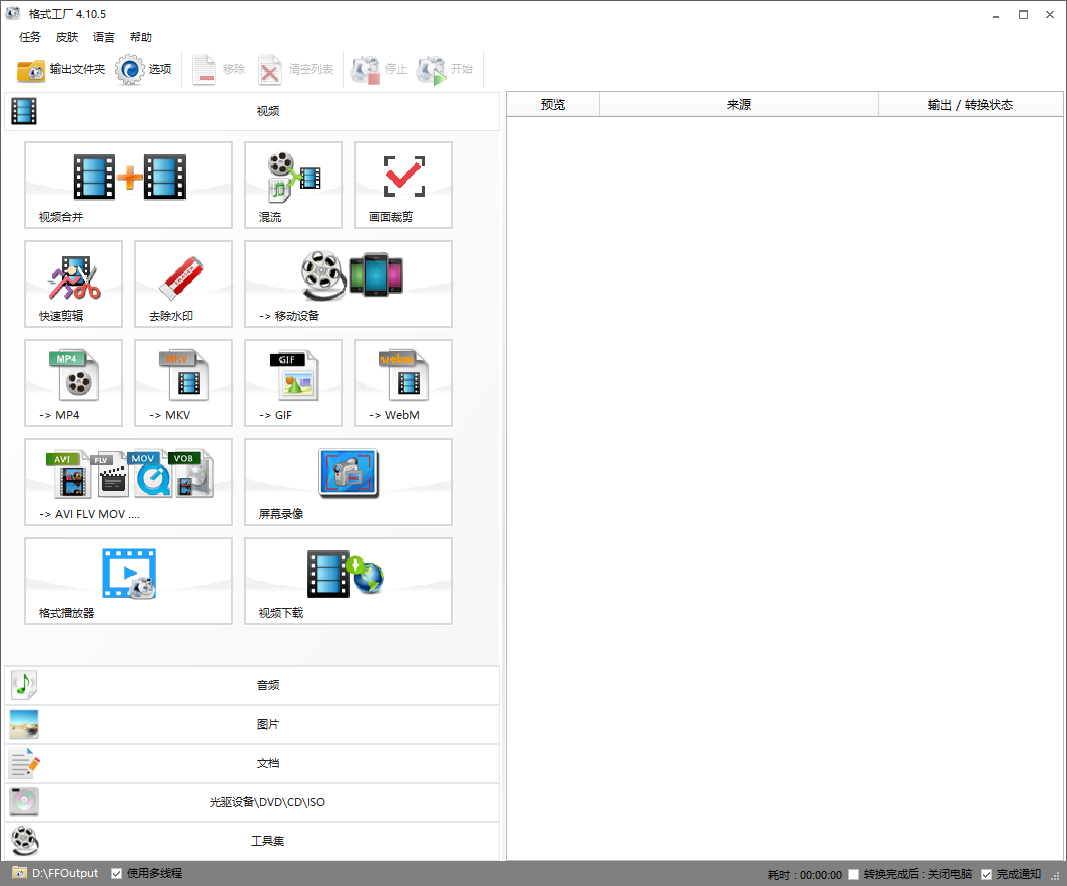Viewport: 1067px width, 886px height.
Task: Open the 画面裁剪 crop tool
Action: pyautogui.click(x=403, y=184)
